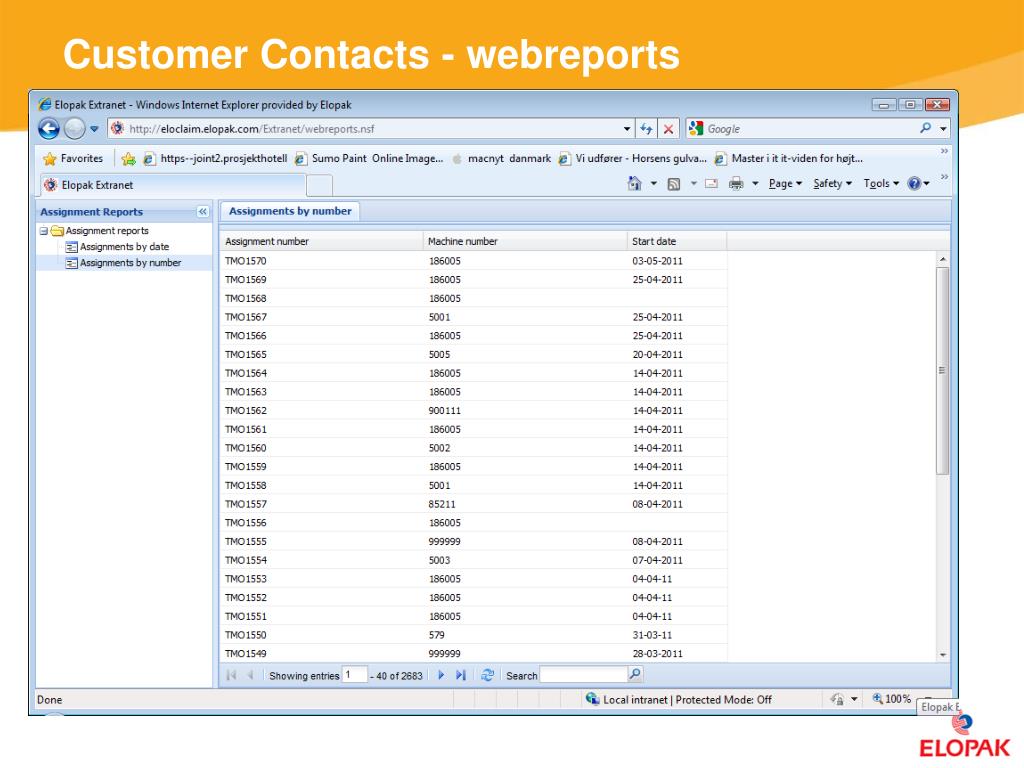This screenshot has height=768, width=1024.
Task: Open the https--joint2.prosjekthotell favorite link
Action: tap(216, 159)
